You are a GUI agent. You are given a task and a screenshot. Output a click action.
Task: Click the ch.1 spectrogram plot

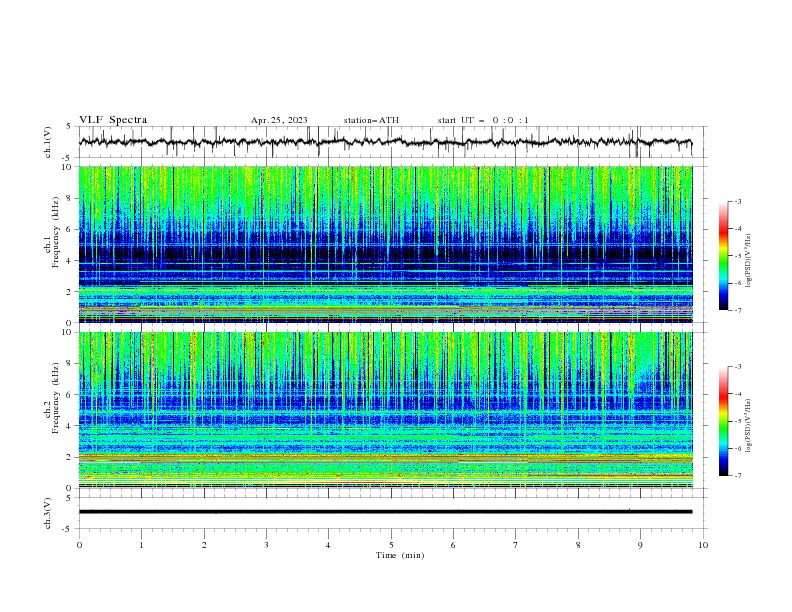(x=385, y=244)
